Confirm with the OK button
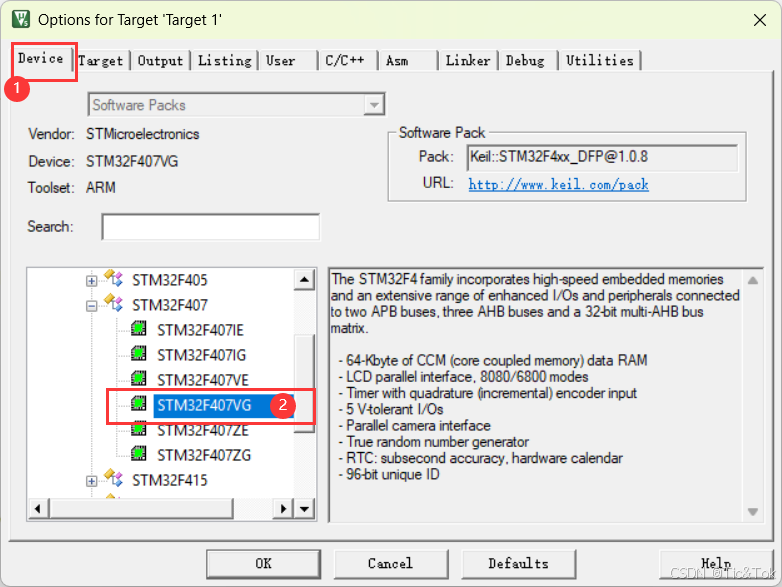The width and height of the screenshot is (782, 587). (x=263, y=564)
